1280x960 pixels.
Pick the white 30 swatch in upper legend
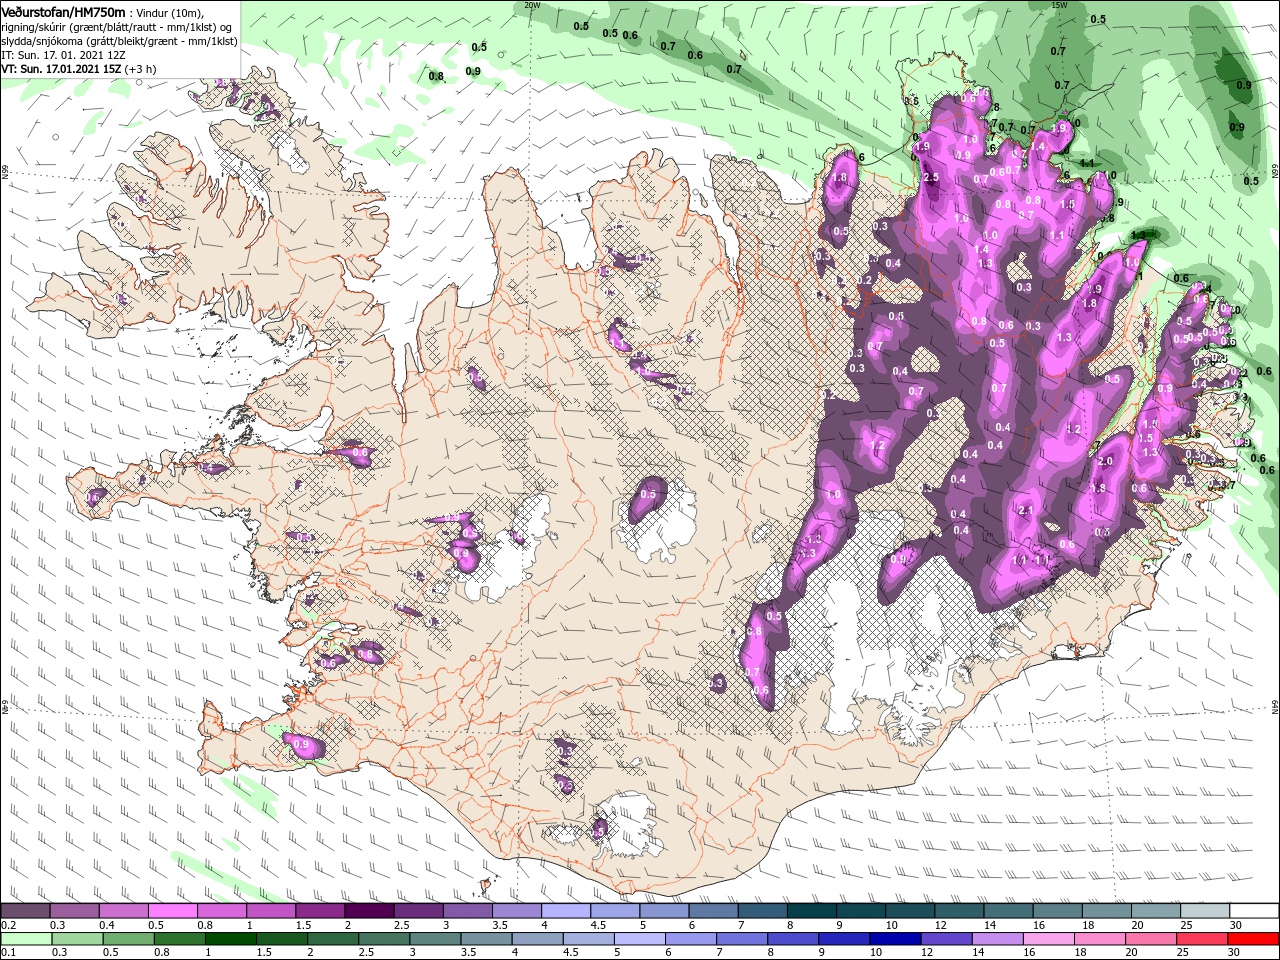(x=1254, y=910)
